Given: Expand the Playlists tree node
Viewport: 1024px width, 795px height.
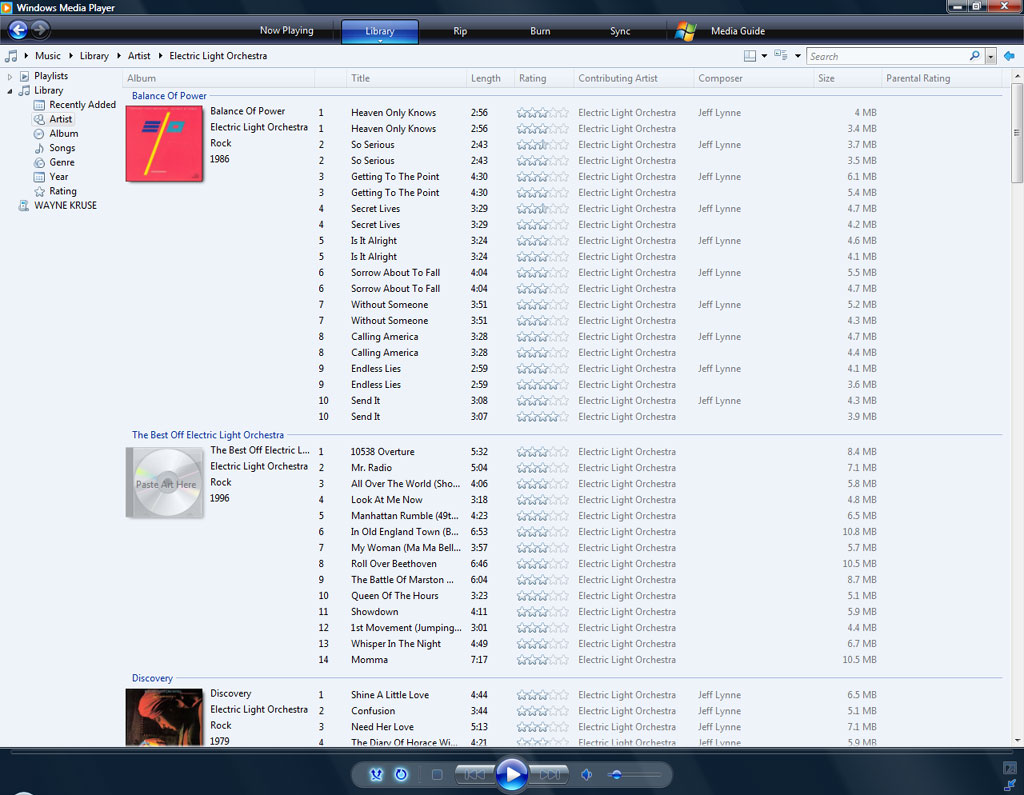Looking at the screenshot, I should [10, 76].
